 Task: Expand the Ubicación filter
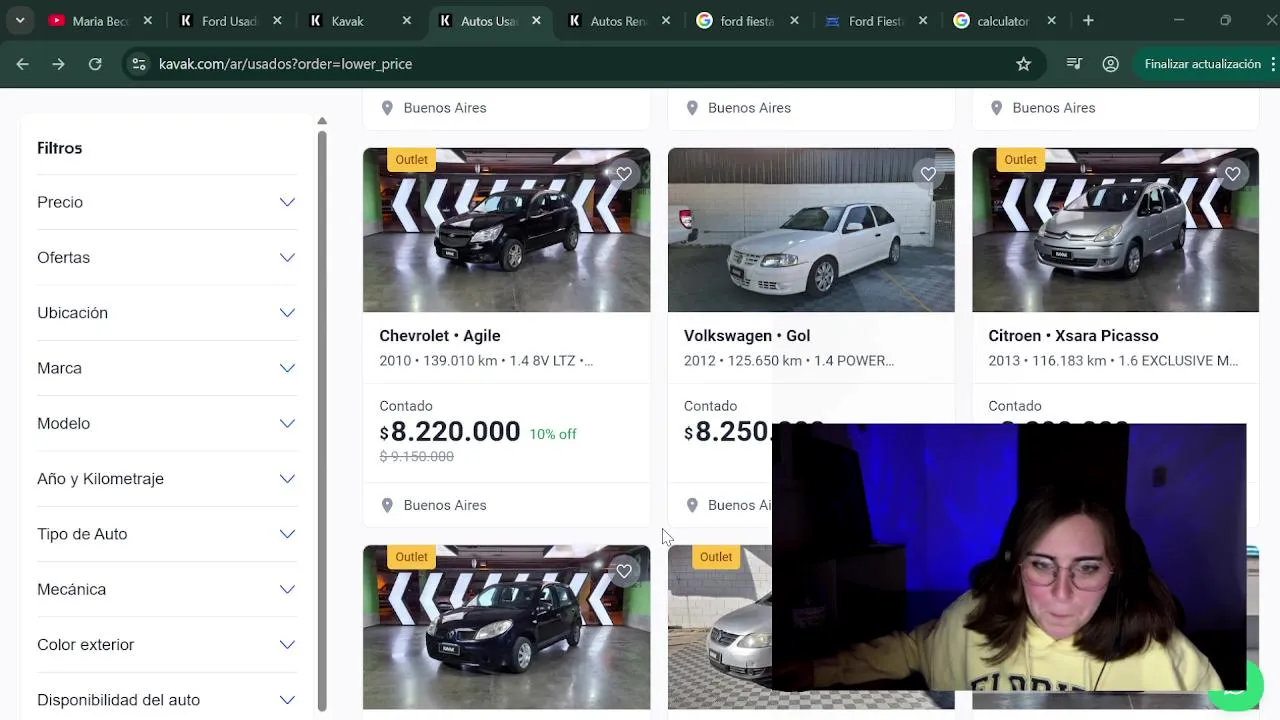tap(166, 313)
